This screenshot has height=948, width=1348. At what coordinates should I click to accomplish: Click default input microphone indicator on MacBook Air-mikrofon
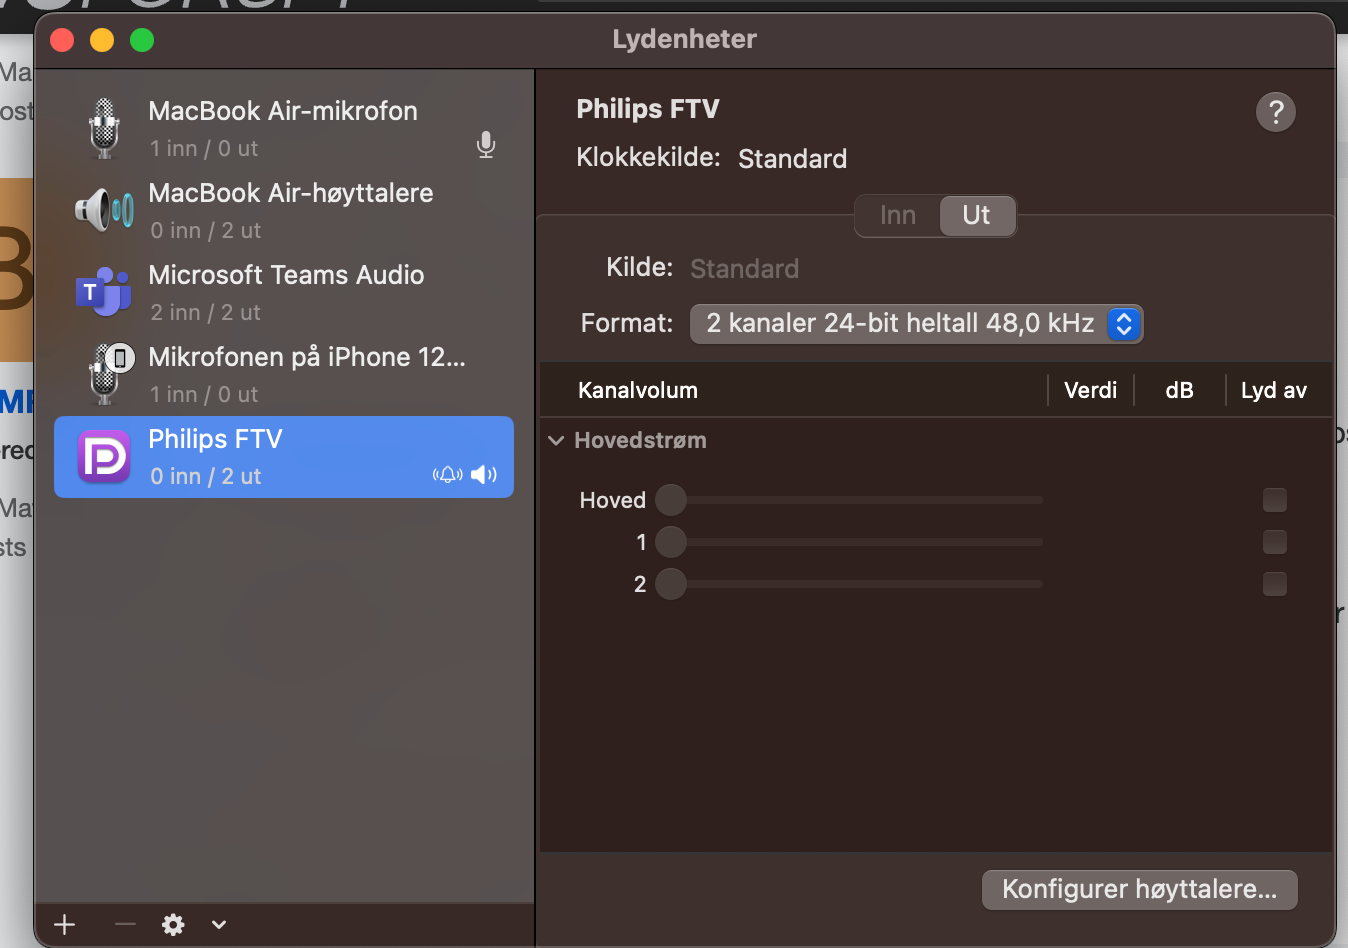486,145
